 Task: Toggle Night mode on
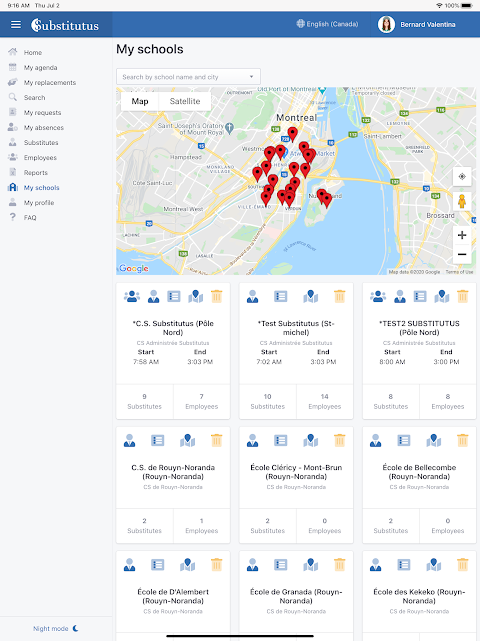pyautogui.click(x=56, y=628)
